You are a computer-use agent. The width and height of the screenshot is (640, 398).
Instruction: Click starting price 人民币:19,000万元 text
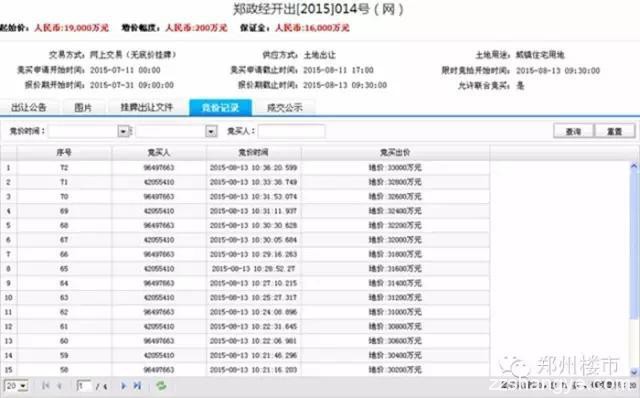[71, 28]
